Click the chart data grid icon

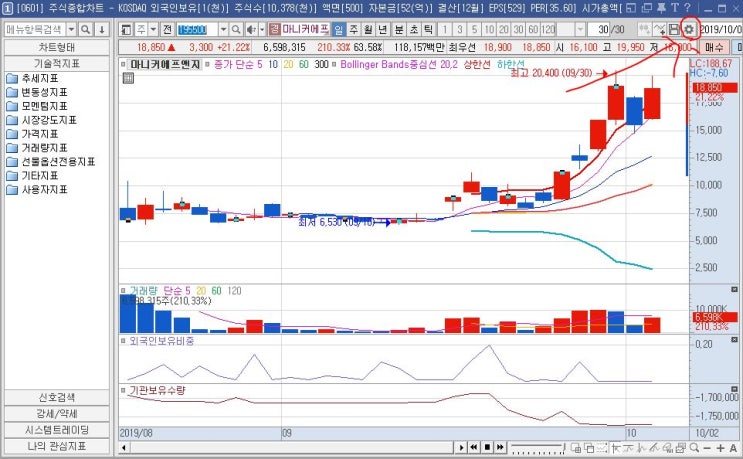click(x=128, y=78)
